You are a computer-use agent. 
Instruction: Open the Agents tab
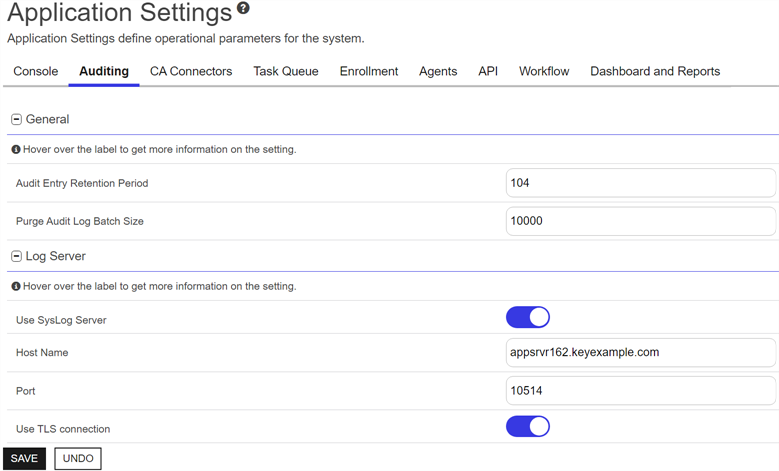438,71
